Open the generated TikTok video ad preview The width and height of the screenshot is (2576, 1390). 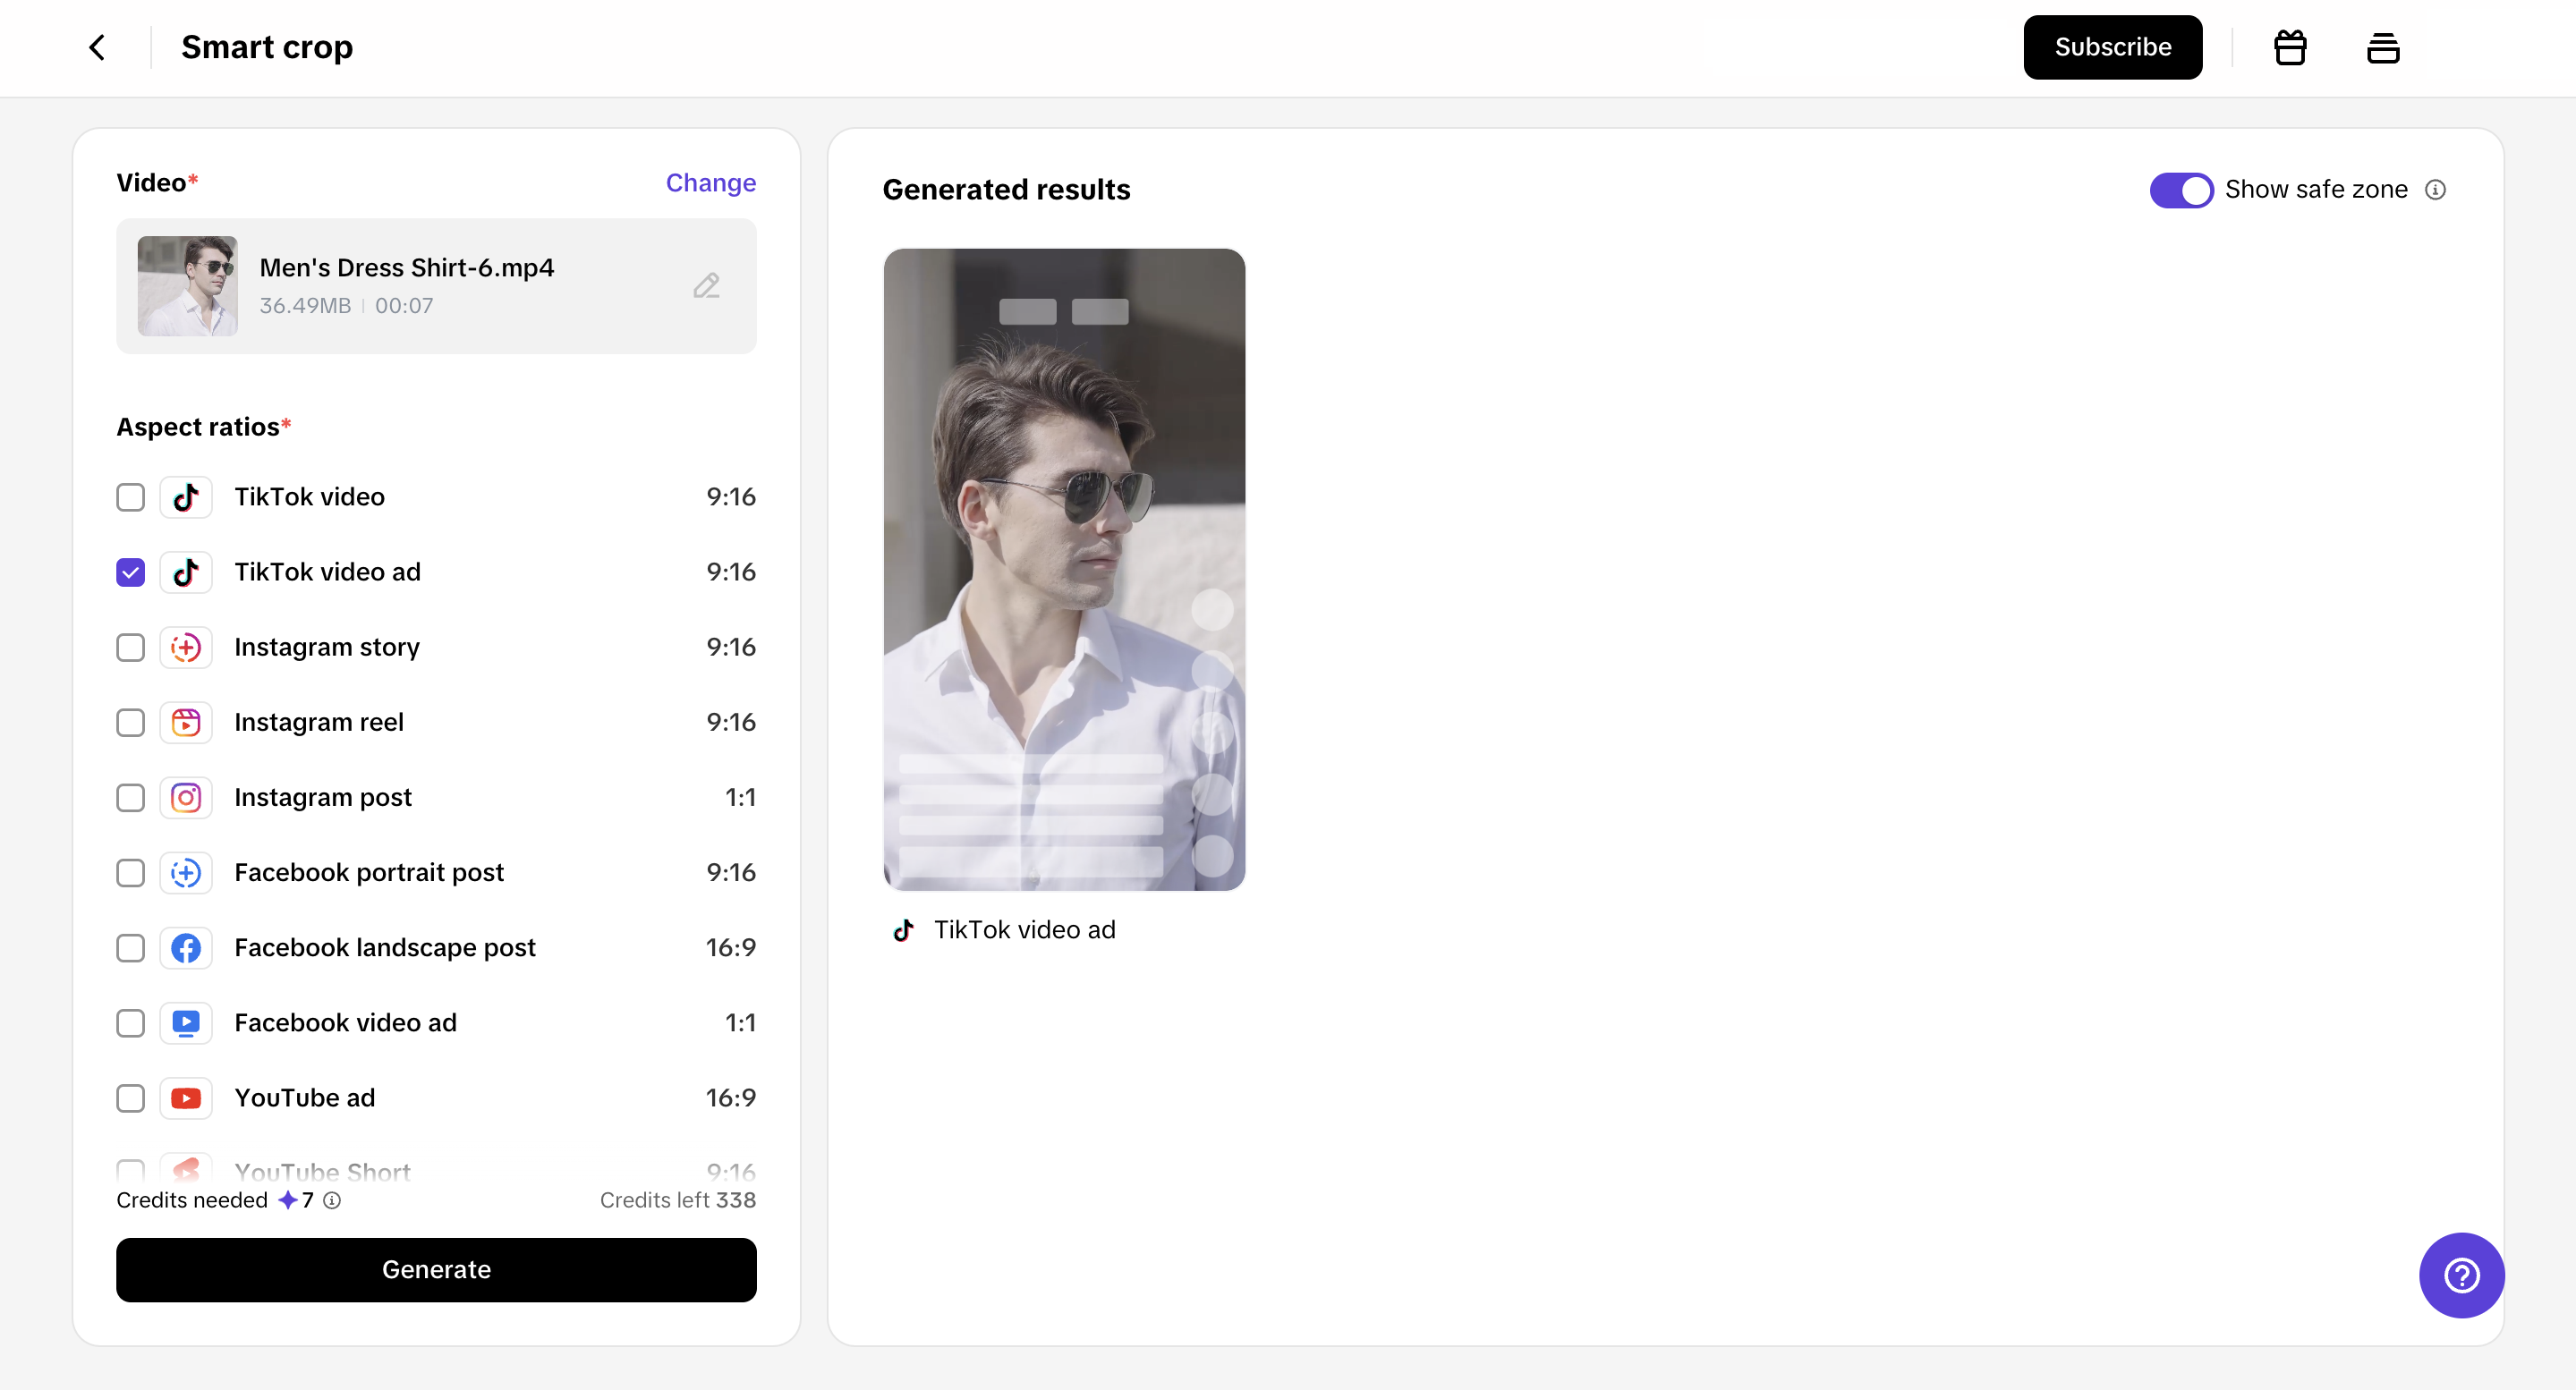(1064, 570)
